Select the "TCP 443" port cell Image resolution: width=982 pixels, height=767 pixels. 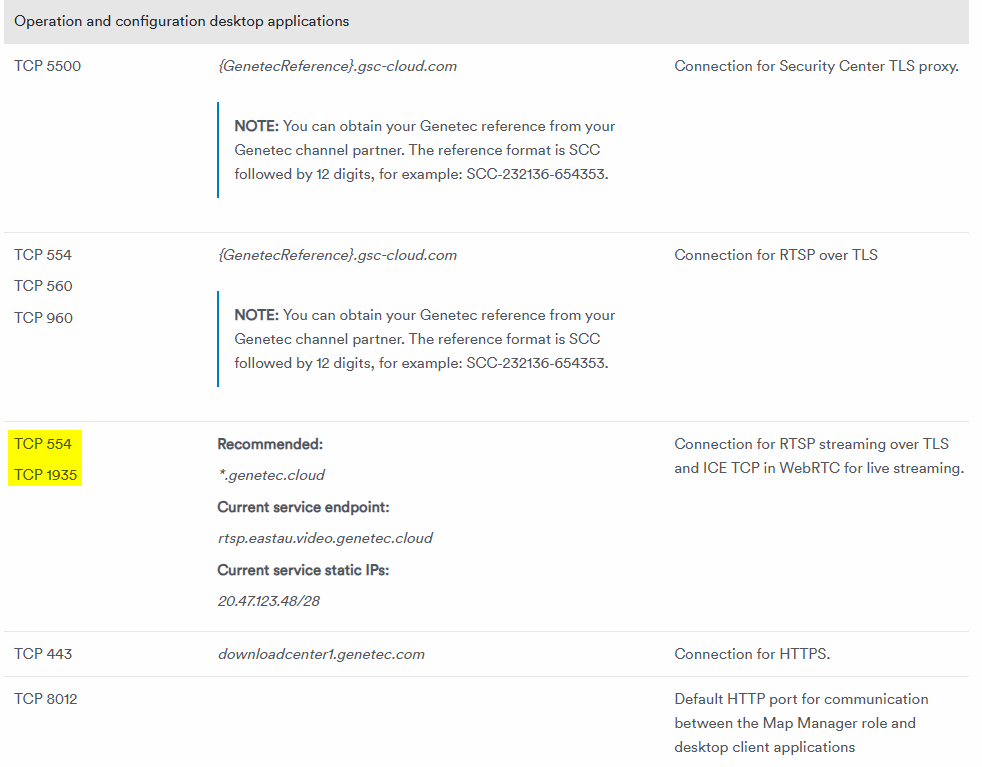43,654
